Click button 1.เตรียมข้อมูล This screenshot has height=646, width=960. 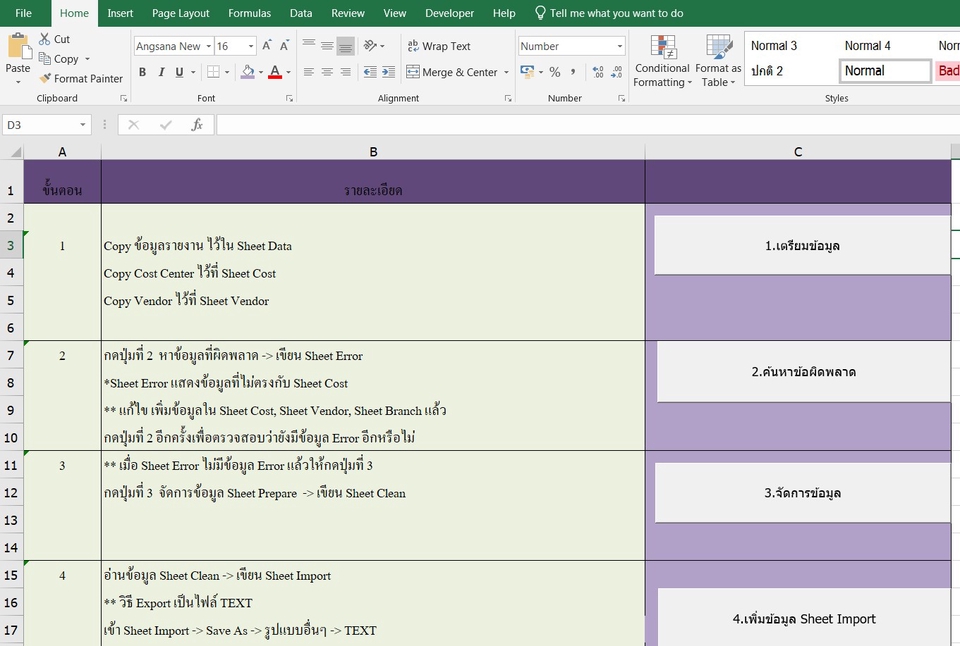[802, 246]
